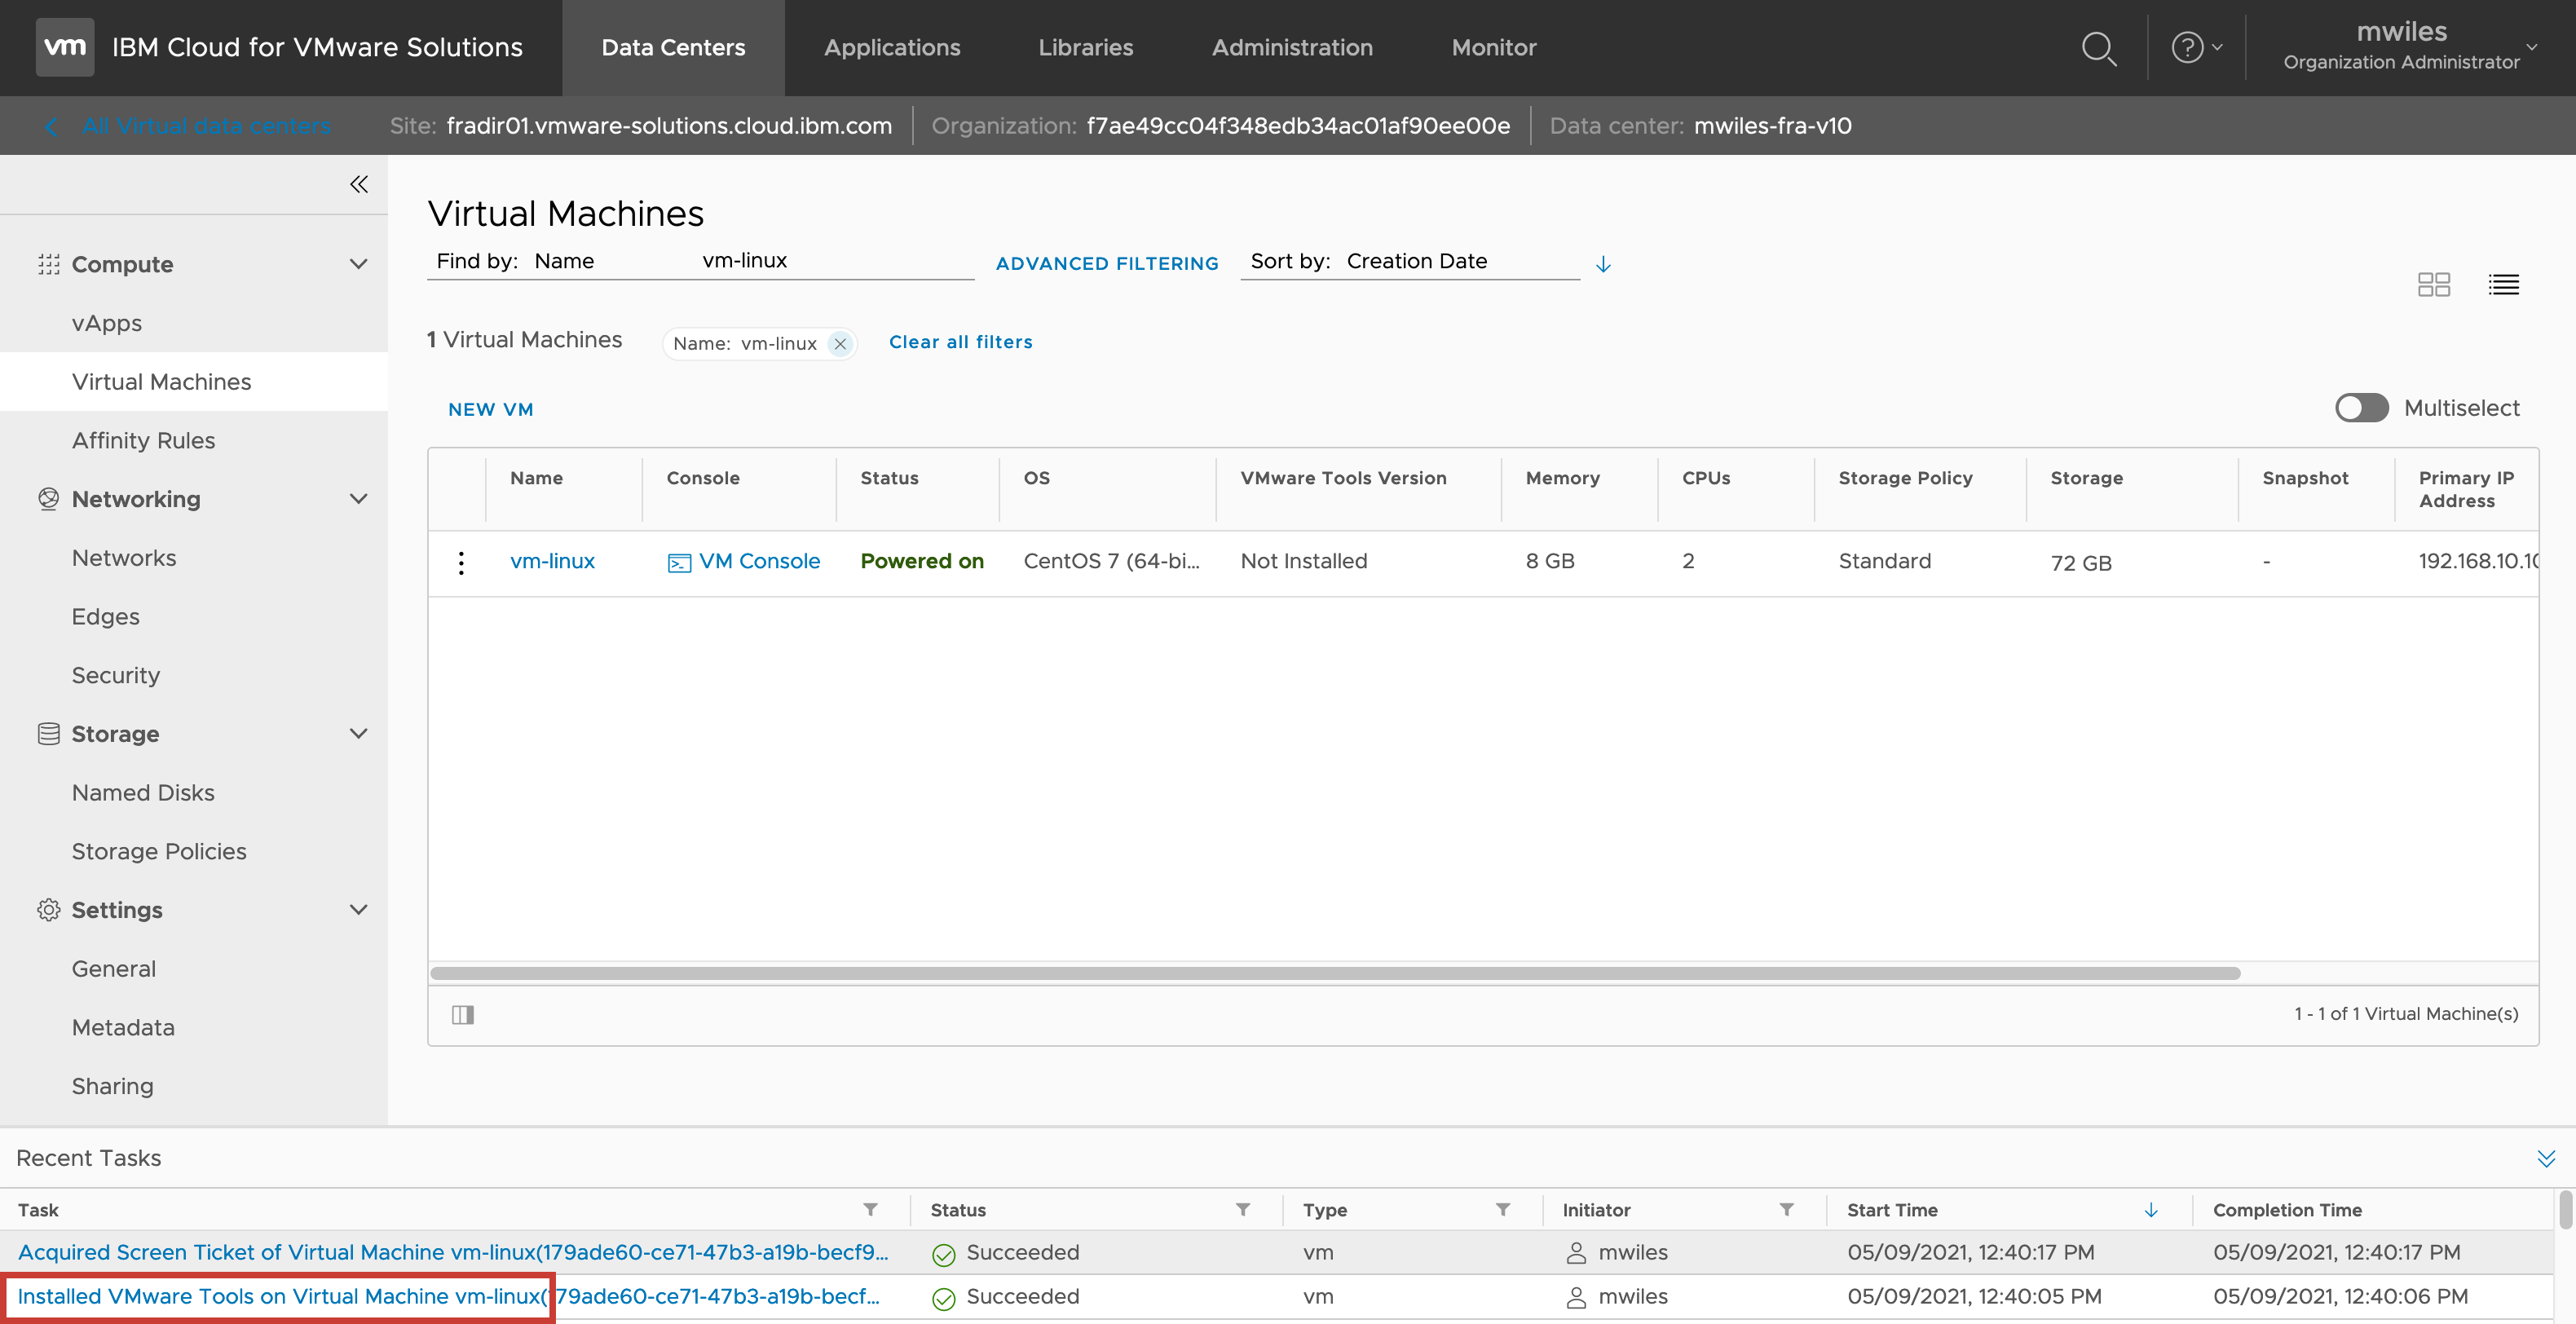This screenshot has height=1324, width=2576.
Task: Select Edges in the Networking sidebar
Action: click(105, 617)
